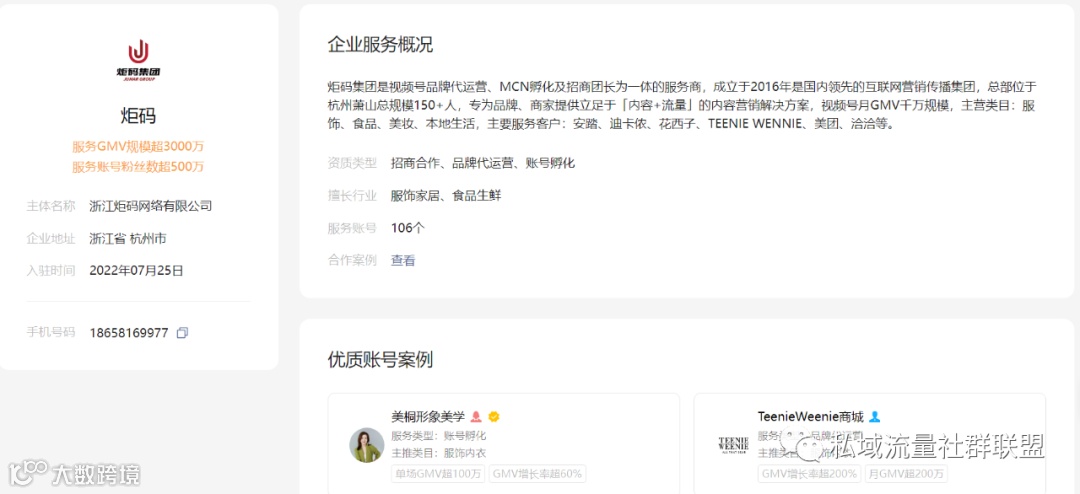Click the company name 浙江炬码网络有限公司
The image size is (1080, 494).
tap(151, 206)
